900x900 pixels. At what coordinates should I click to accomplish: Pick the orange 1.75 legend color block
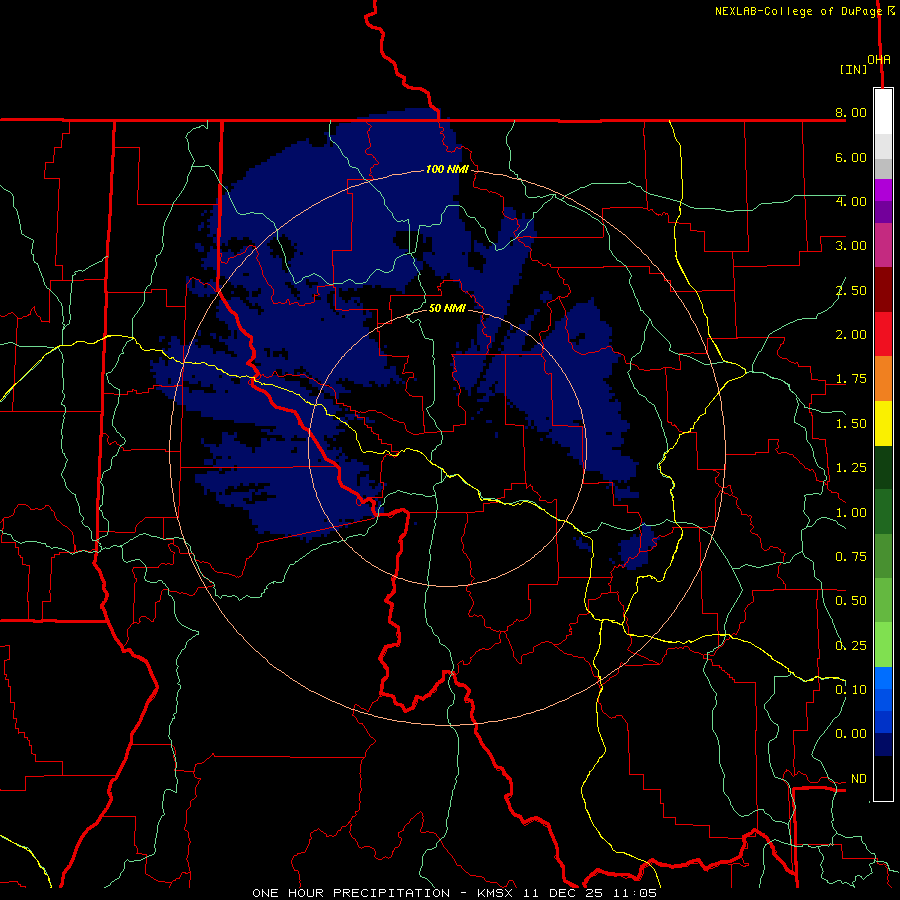click(883, 379)
